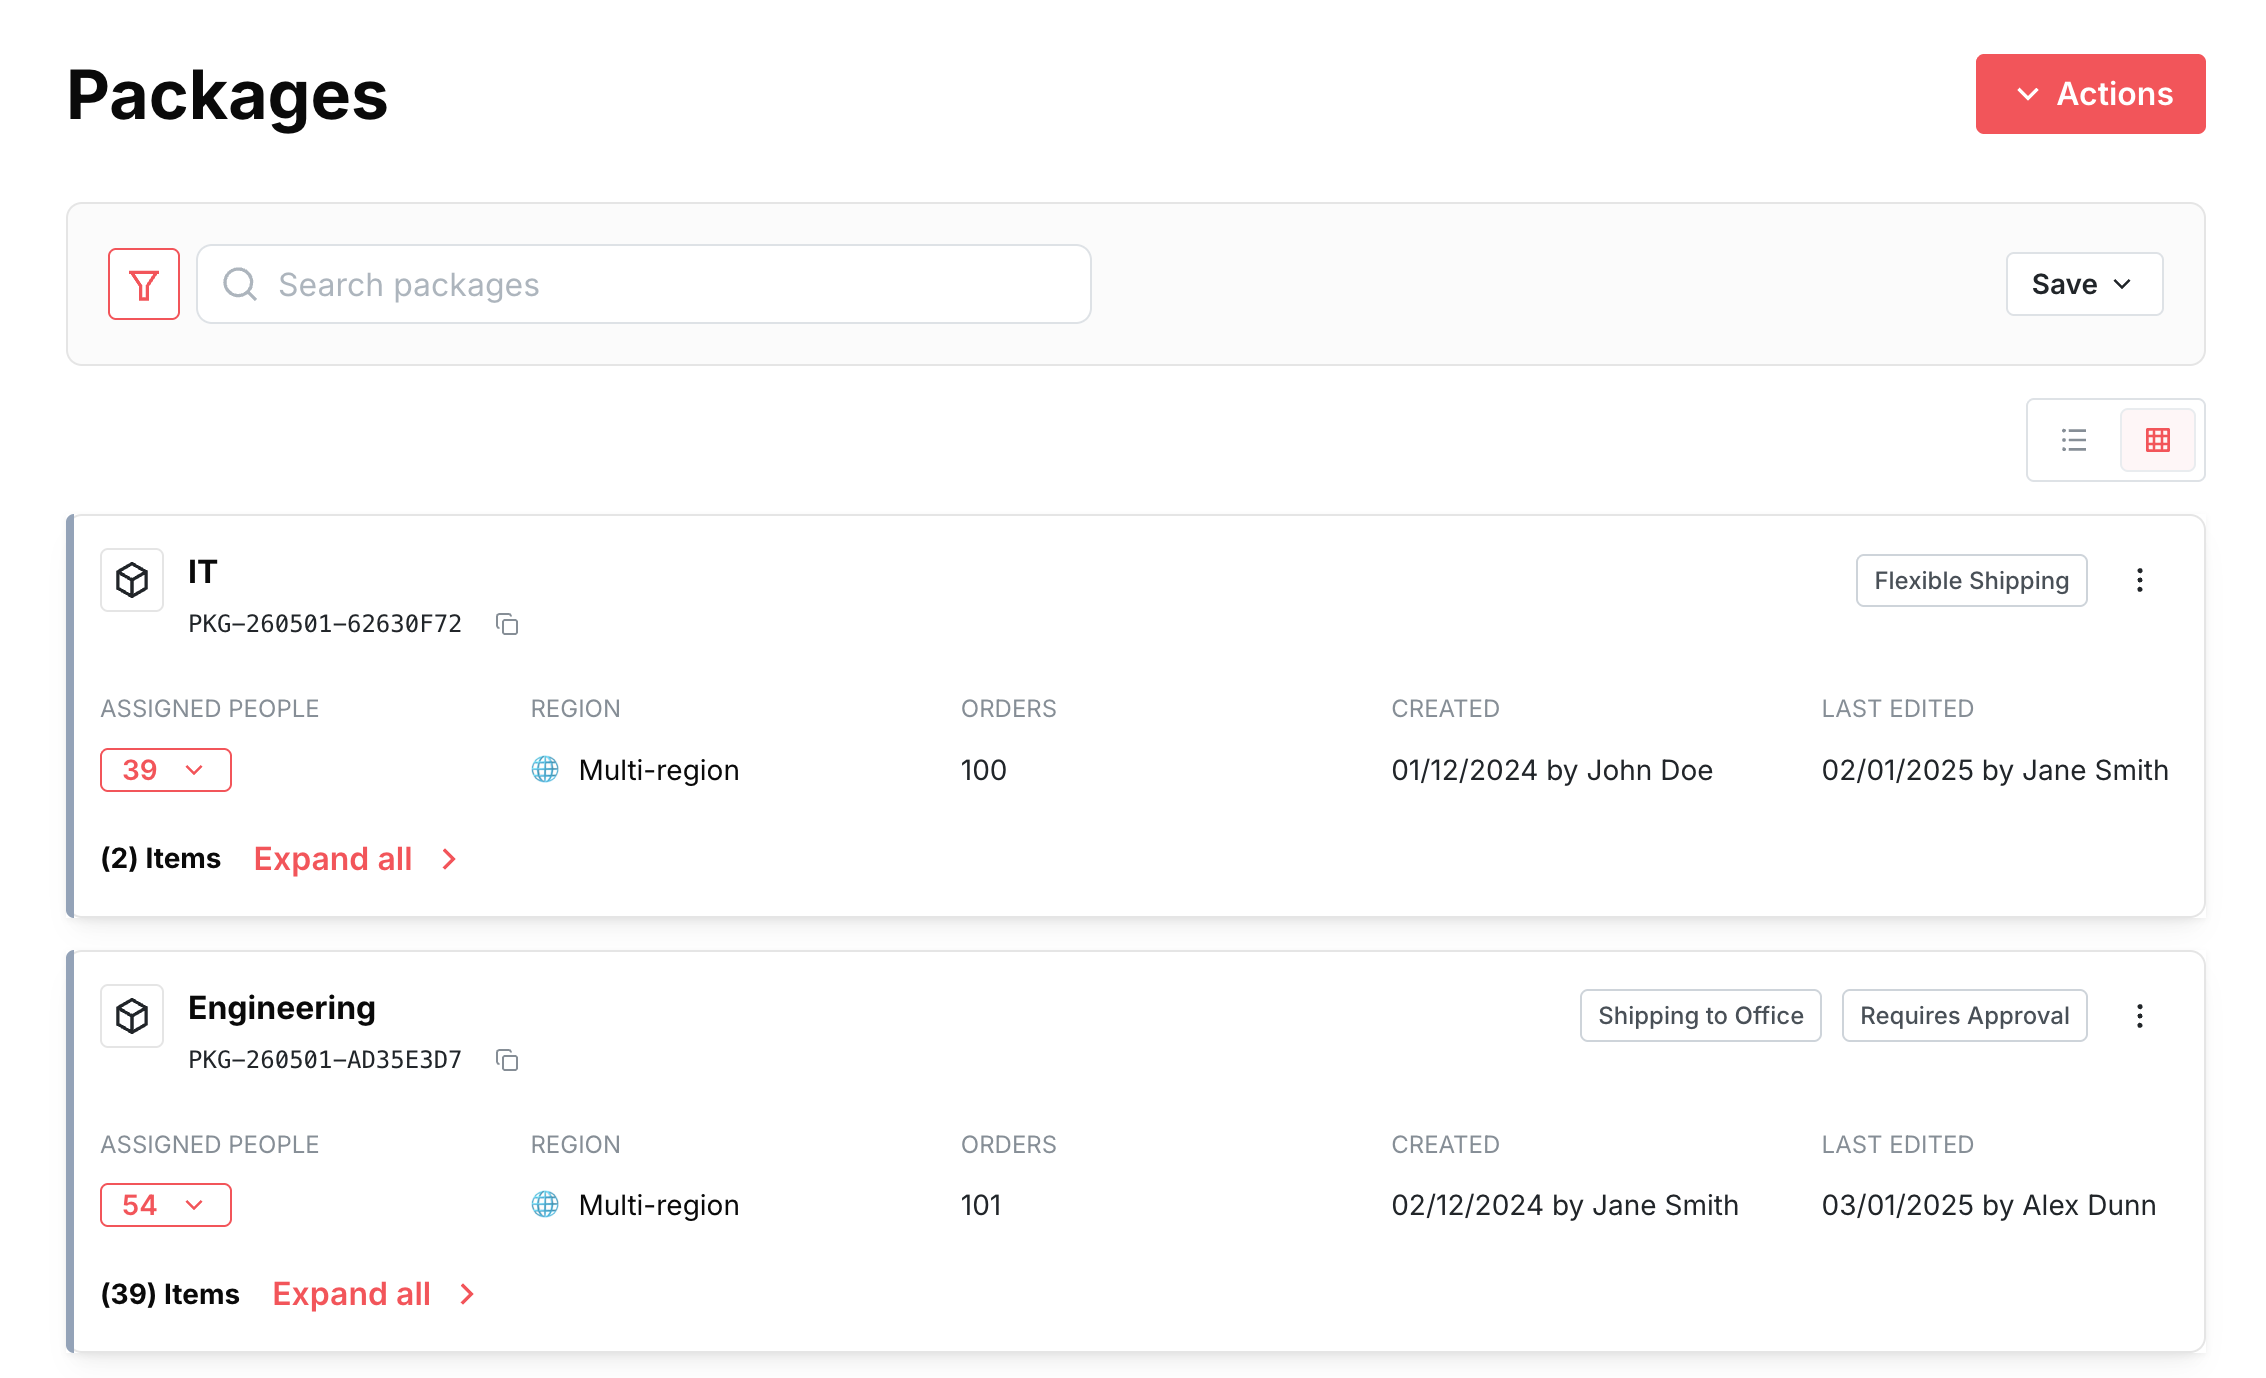This screenshot has width=2266, height=1378.
Task: Open the Save dropdown
Action: [2084, 284]
